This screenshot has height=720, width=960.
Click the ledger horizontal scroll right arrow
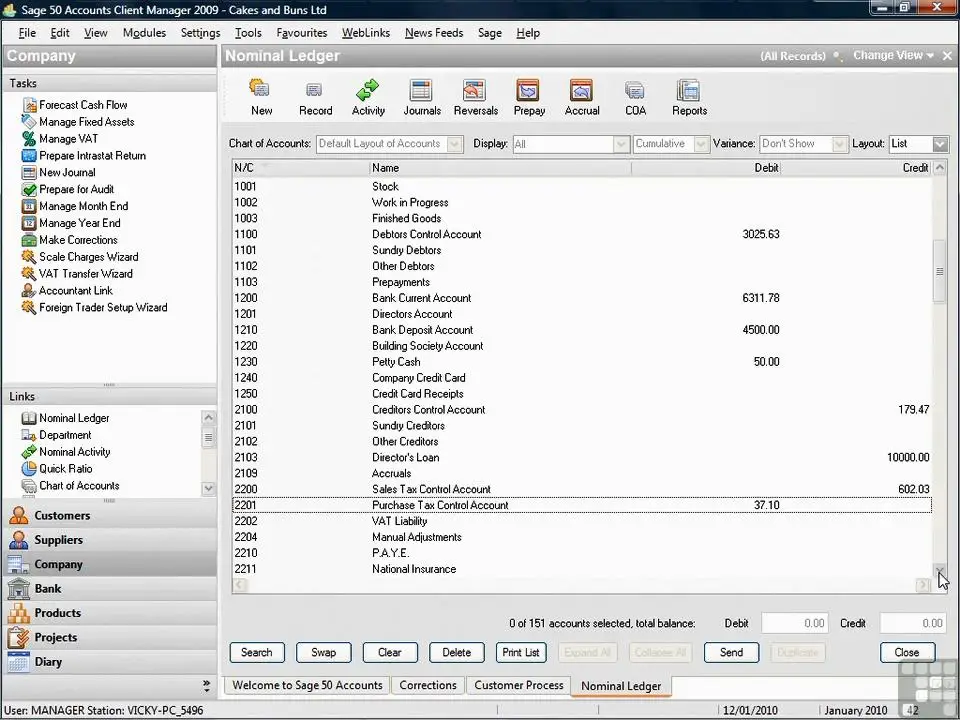pos(923,585)
